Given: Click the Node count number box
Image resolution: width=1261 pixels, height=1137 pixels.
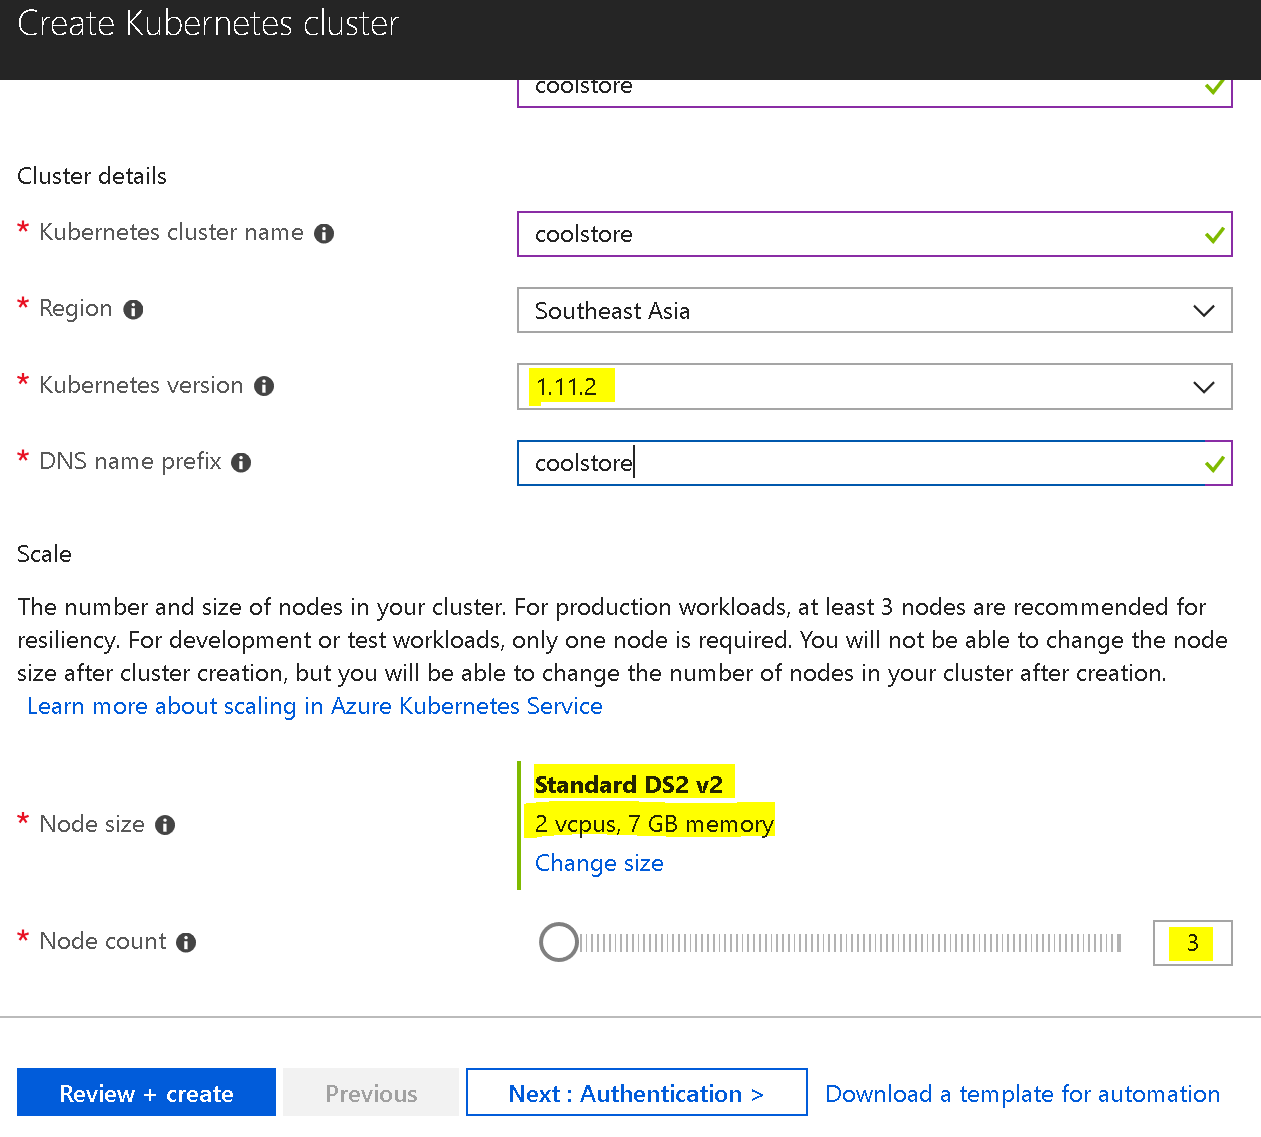Looking at the screenshot, I should [x=1192, y=943].
